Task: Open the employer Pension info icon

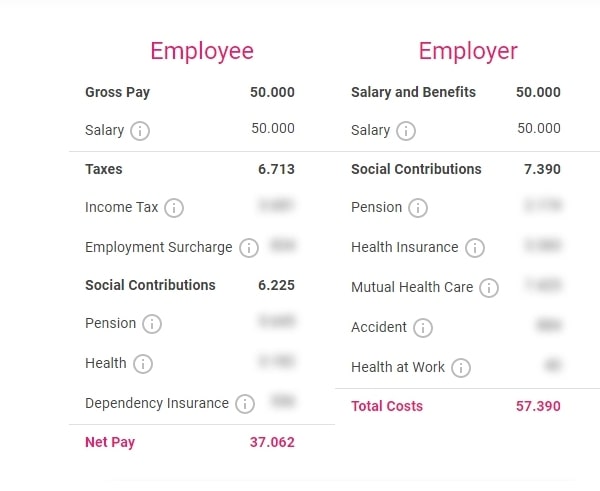Action: pos(418,208)
